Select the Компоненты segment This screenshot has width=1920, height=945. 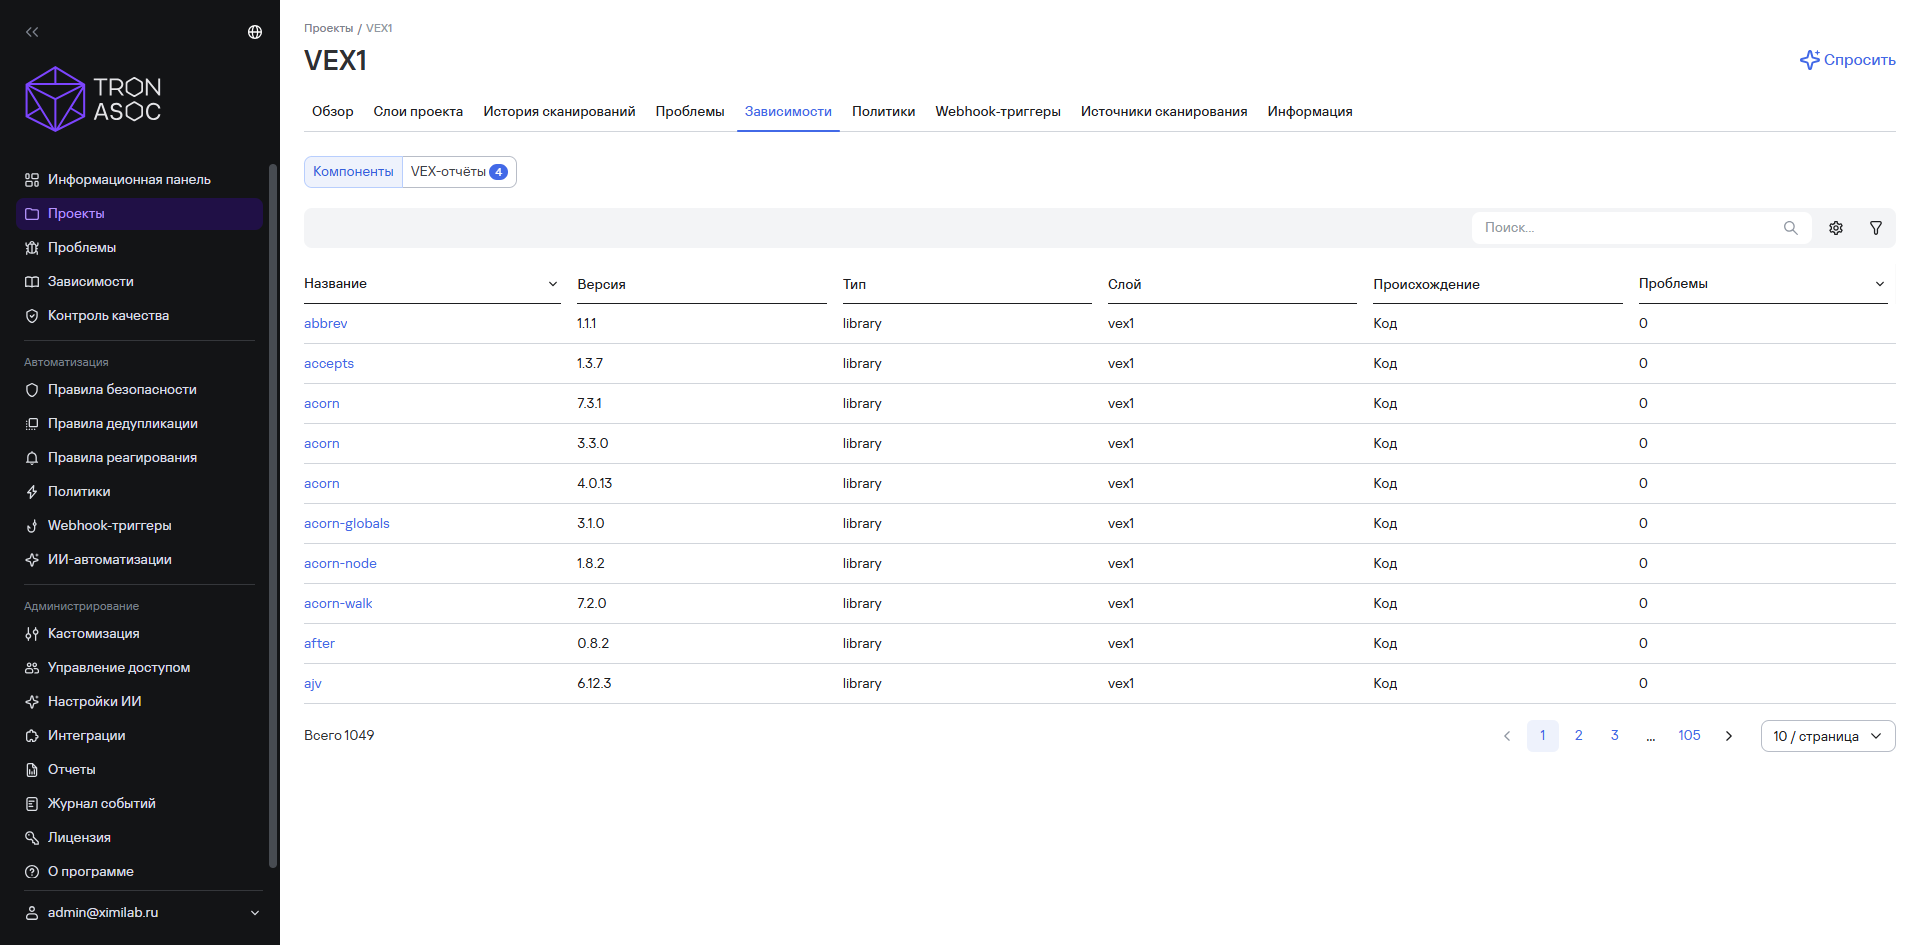[353, 172]
